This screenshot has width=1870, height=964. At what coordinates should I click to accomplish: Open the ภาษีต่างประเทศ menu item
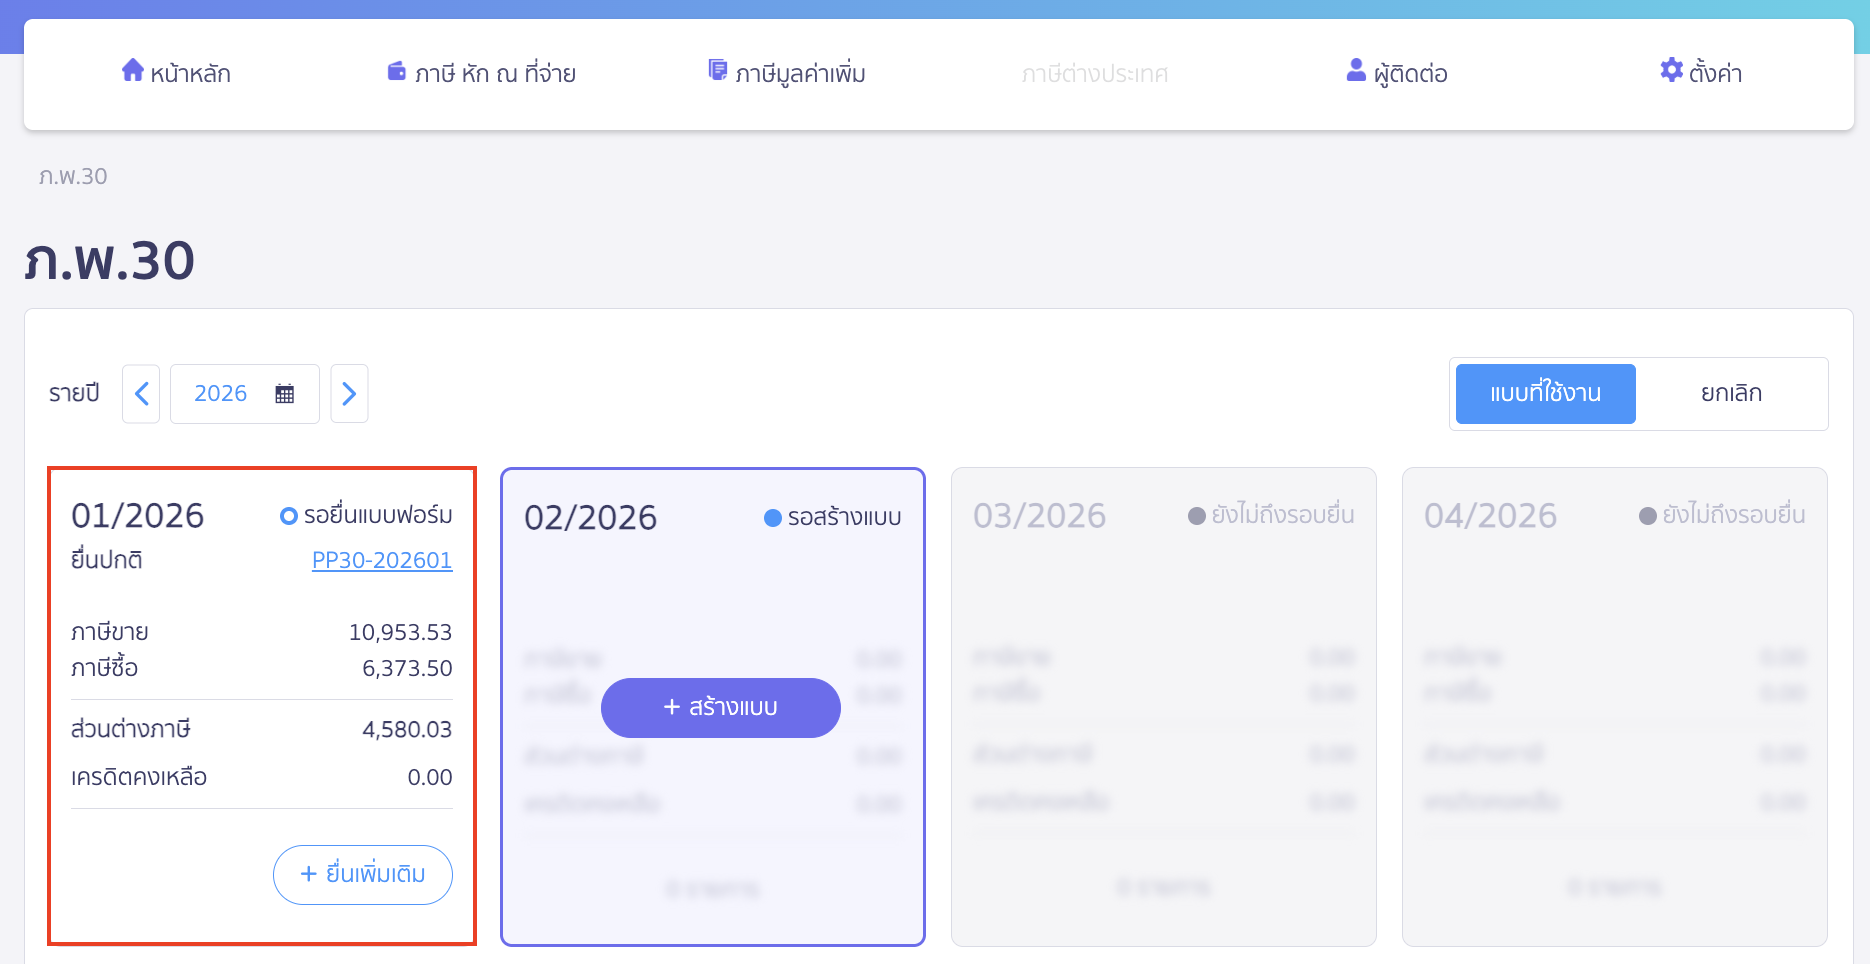click(1095, 74)
